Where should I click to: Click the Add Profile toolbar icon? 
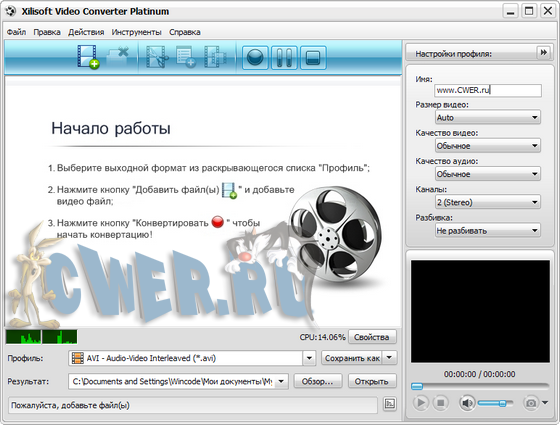(x=186, y=57)
